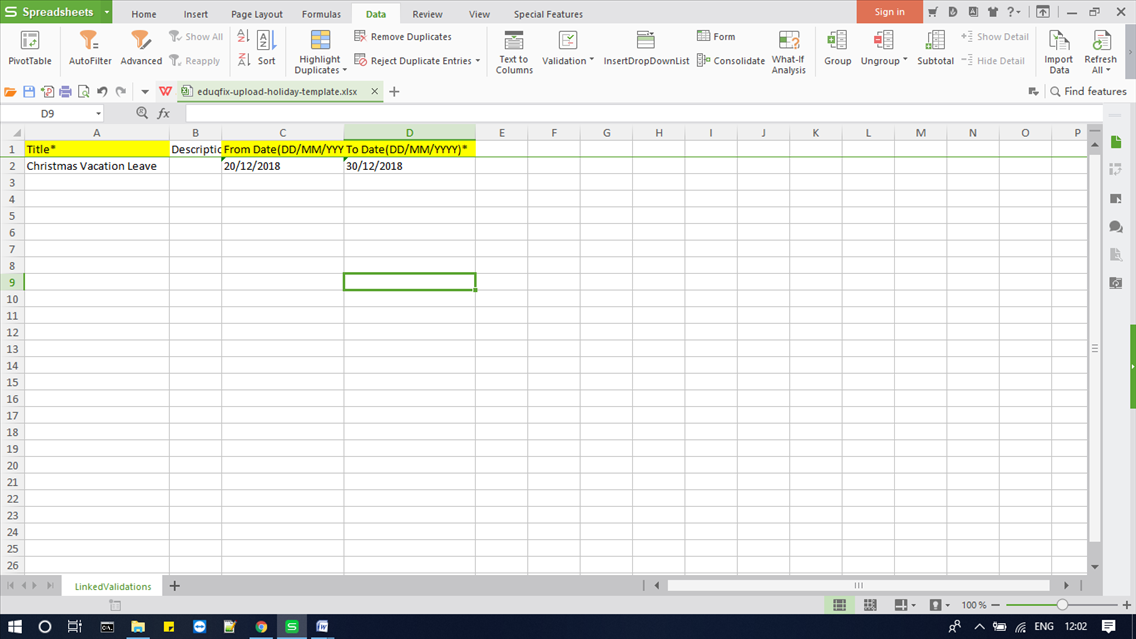Expand Ungroup dropdown arrow

click(905, 60)
